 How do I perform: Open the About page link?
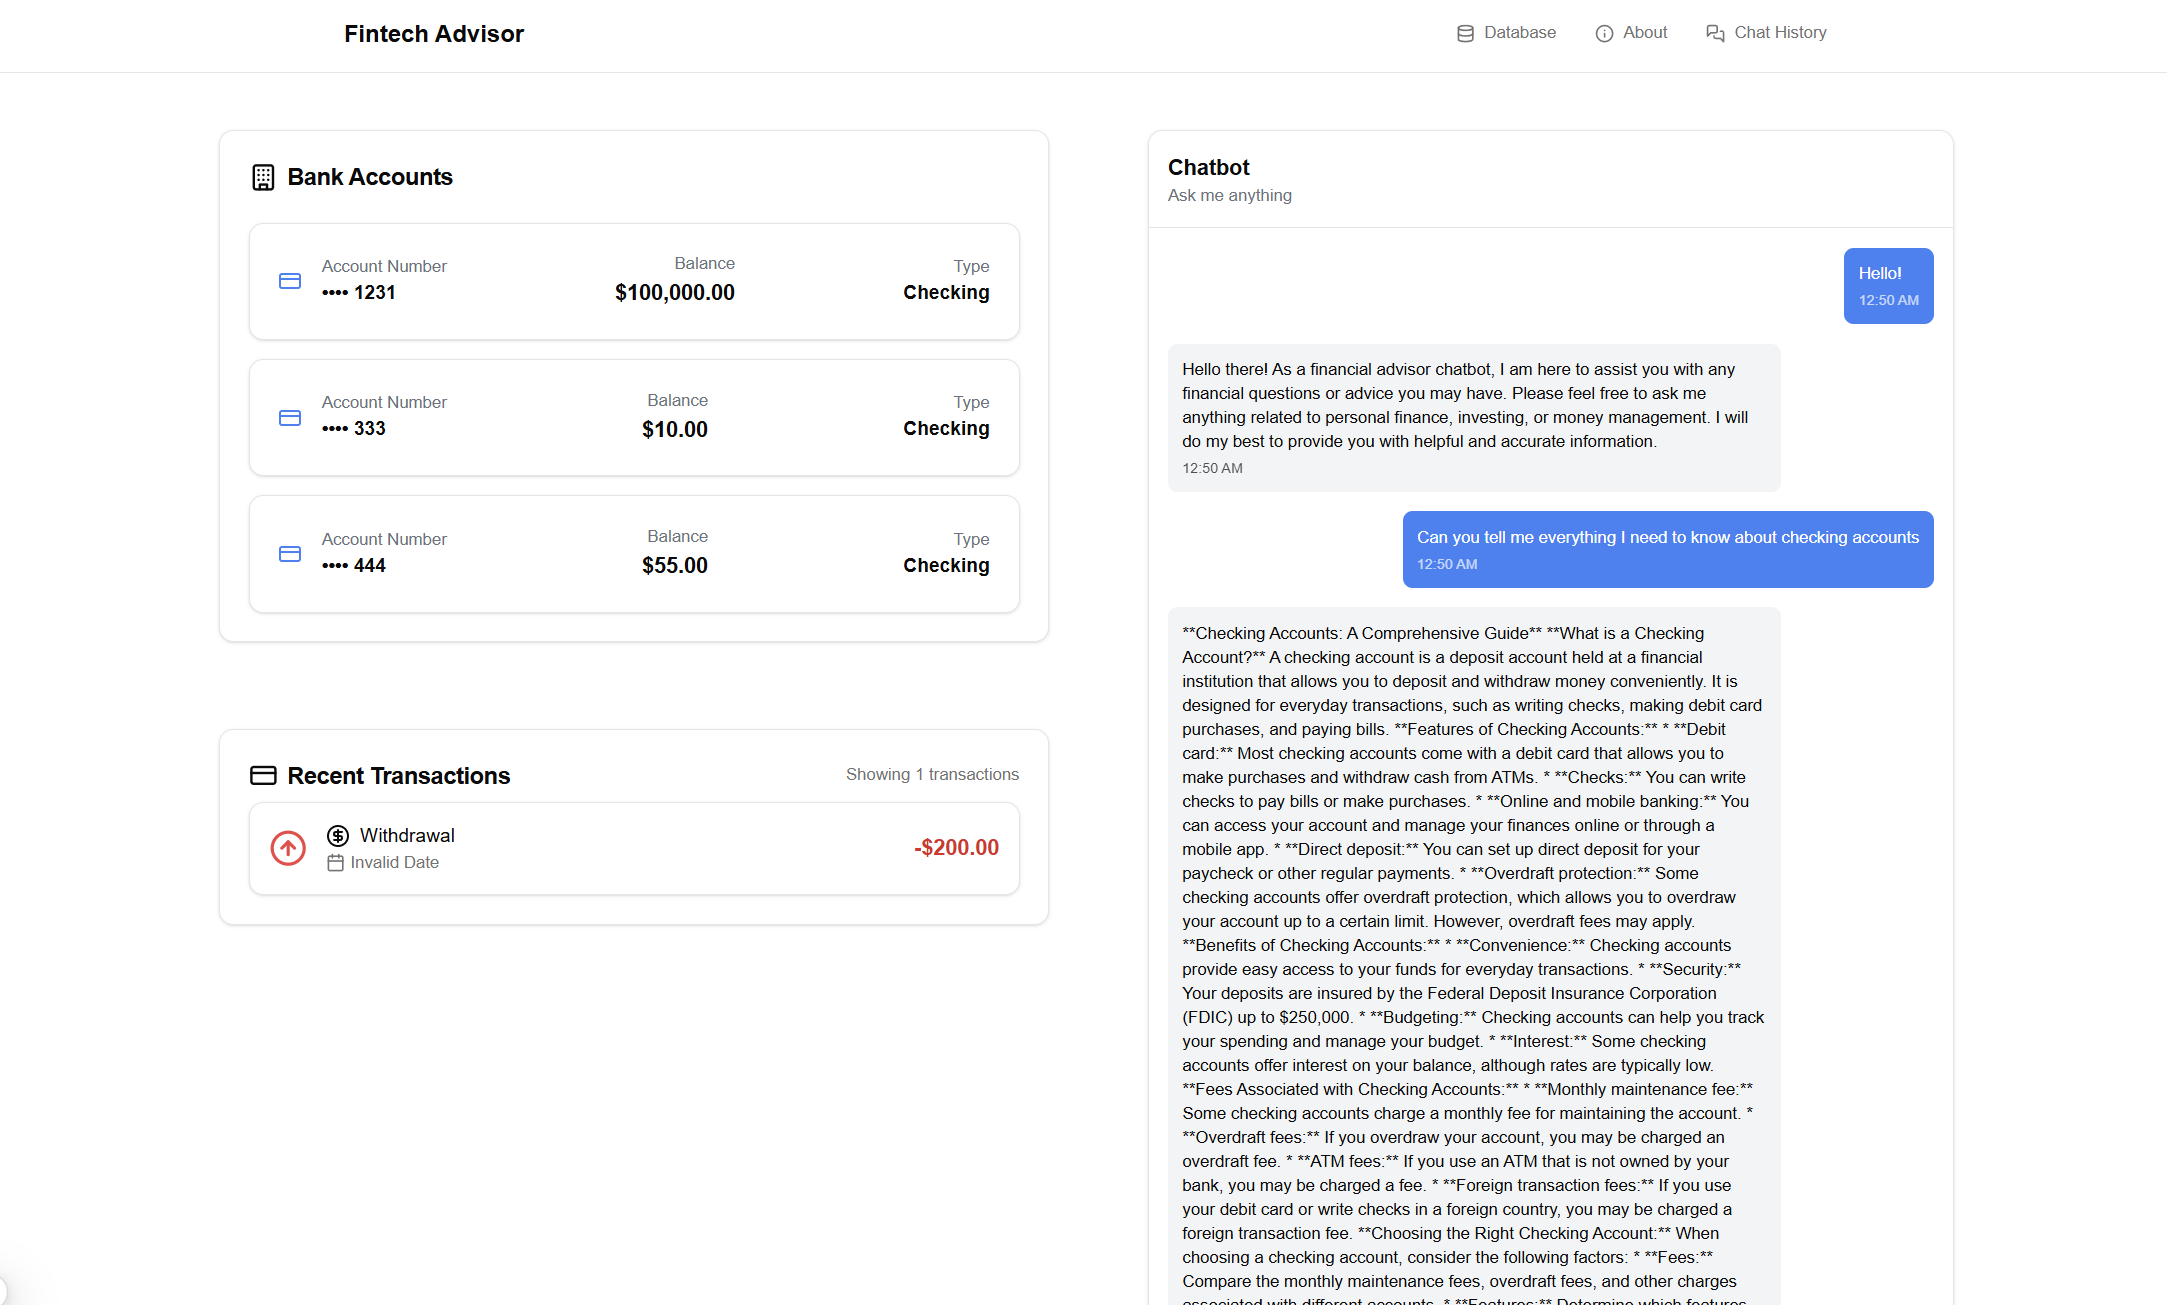coord(1644,33)
